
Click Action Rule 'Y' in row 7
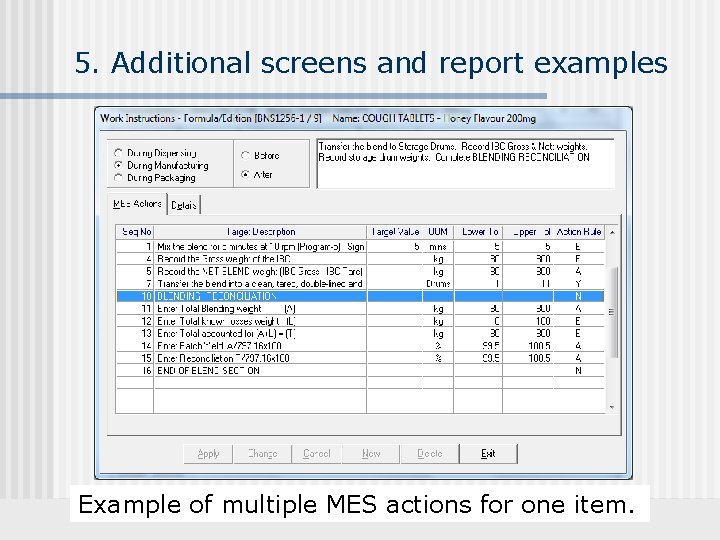click(579, 284)
